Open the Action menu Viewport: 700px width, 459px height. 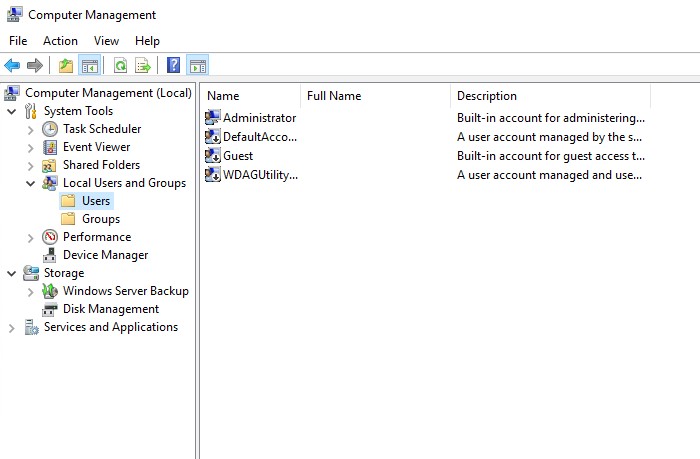tap(60, 41)
